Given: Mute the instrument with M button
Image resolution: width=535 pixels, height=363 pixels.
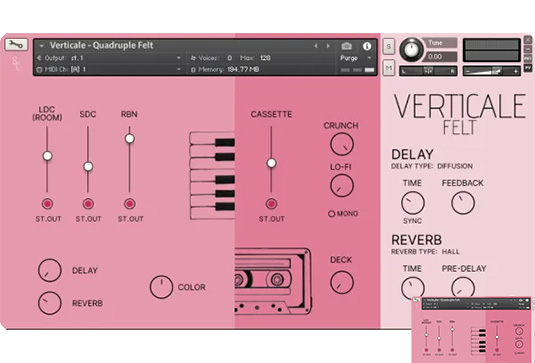Looking at the screenshot, I should coord(389,68).
